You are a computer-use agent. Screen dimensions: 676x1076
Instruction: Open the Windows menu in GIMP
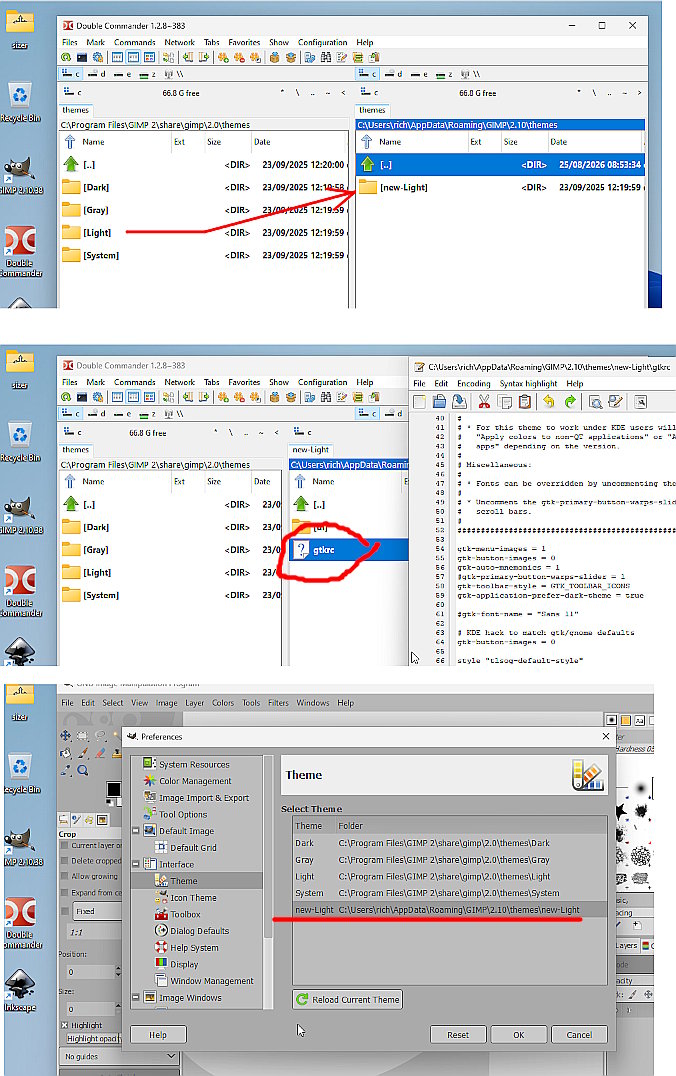click(312, 703)
